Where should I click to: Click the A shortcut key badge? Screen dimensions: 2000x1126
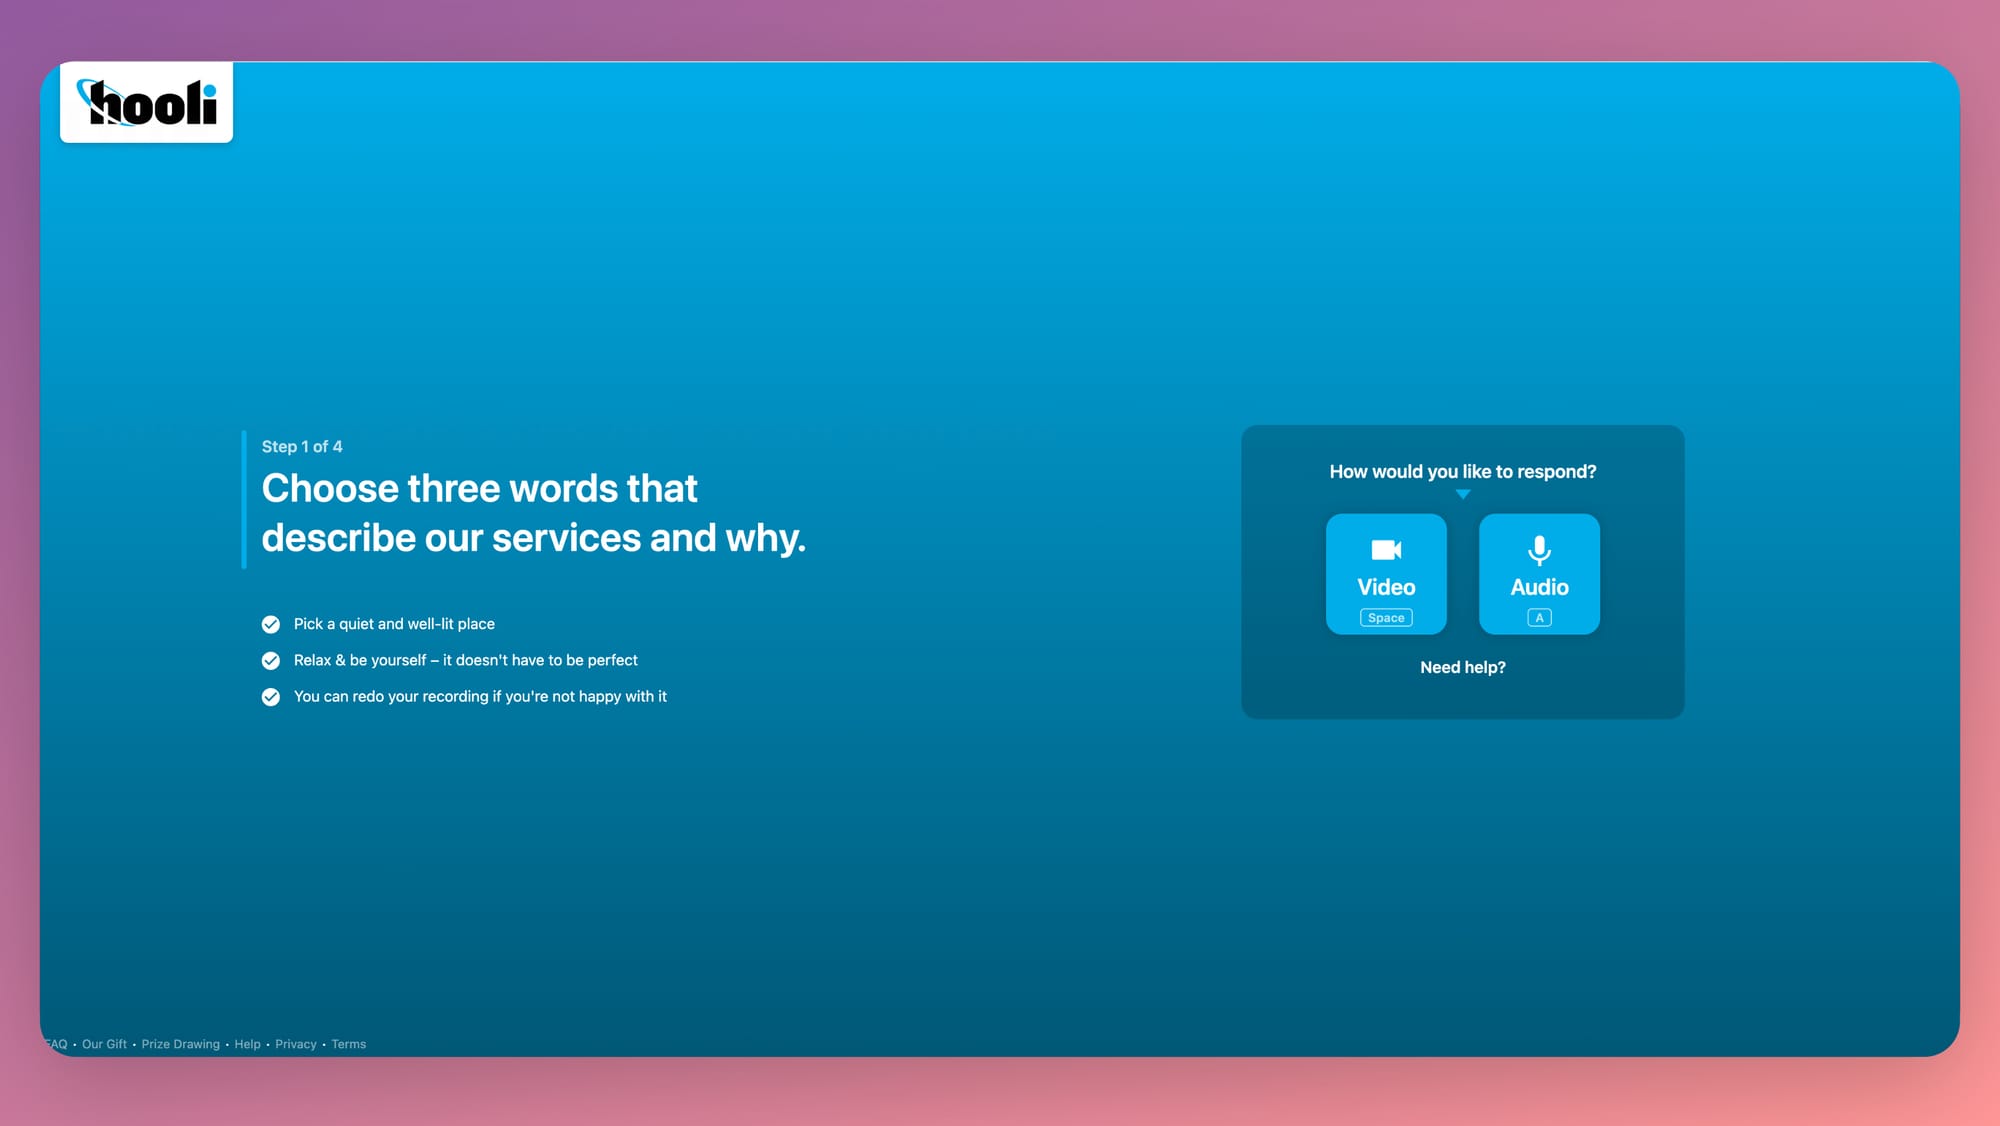pyautogui.click(x=1539, y=618)
